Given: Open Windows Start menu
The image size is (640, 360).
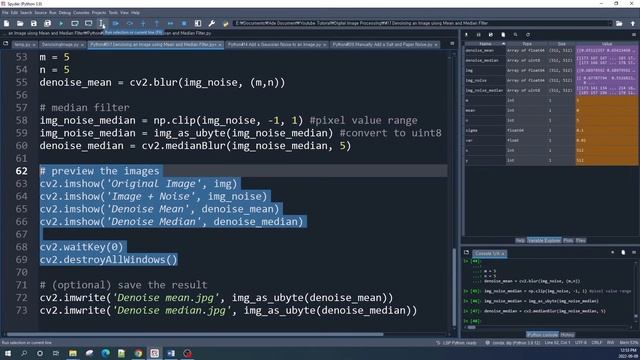Looking at the screenshot, I should tap(8, 353).
